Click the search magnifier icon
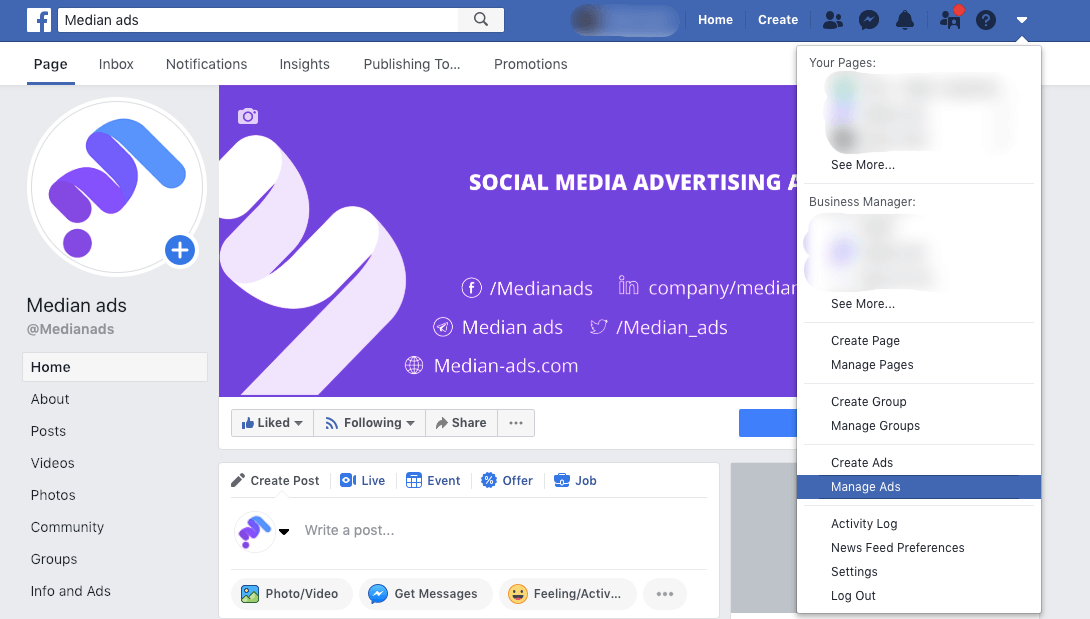 click(x=481, y=19)
